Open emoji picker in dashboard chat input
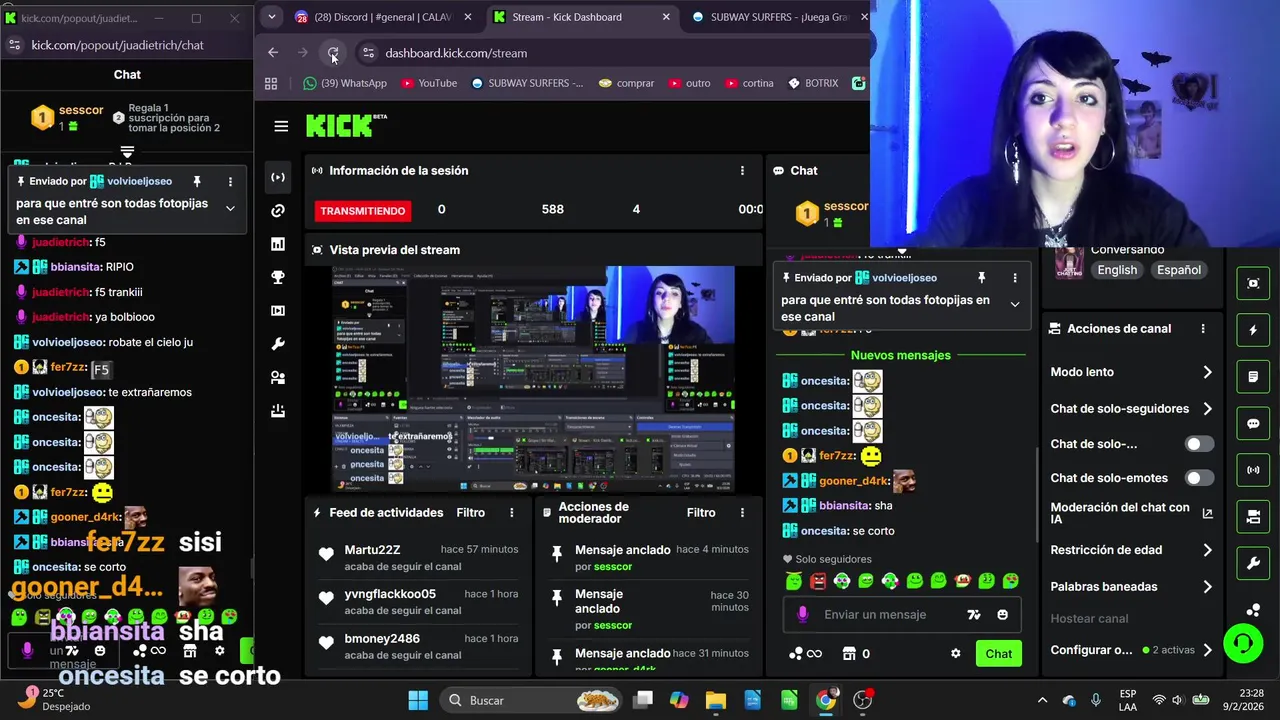Screen dimensions: 1280x720 (1002, 615)
